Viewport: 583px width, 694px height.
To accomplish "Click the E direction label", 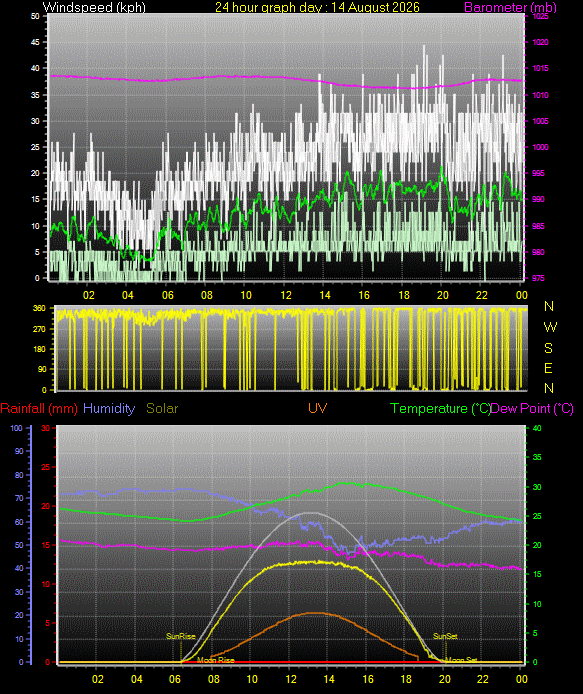I will point(548,368).
